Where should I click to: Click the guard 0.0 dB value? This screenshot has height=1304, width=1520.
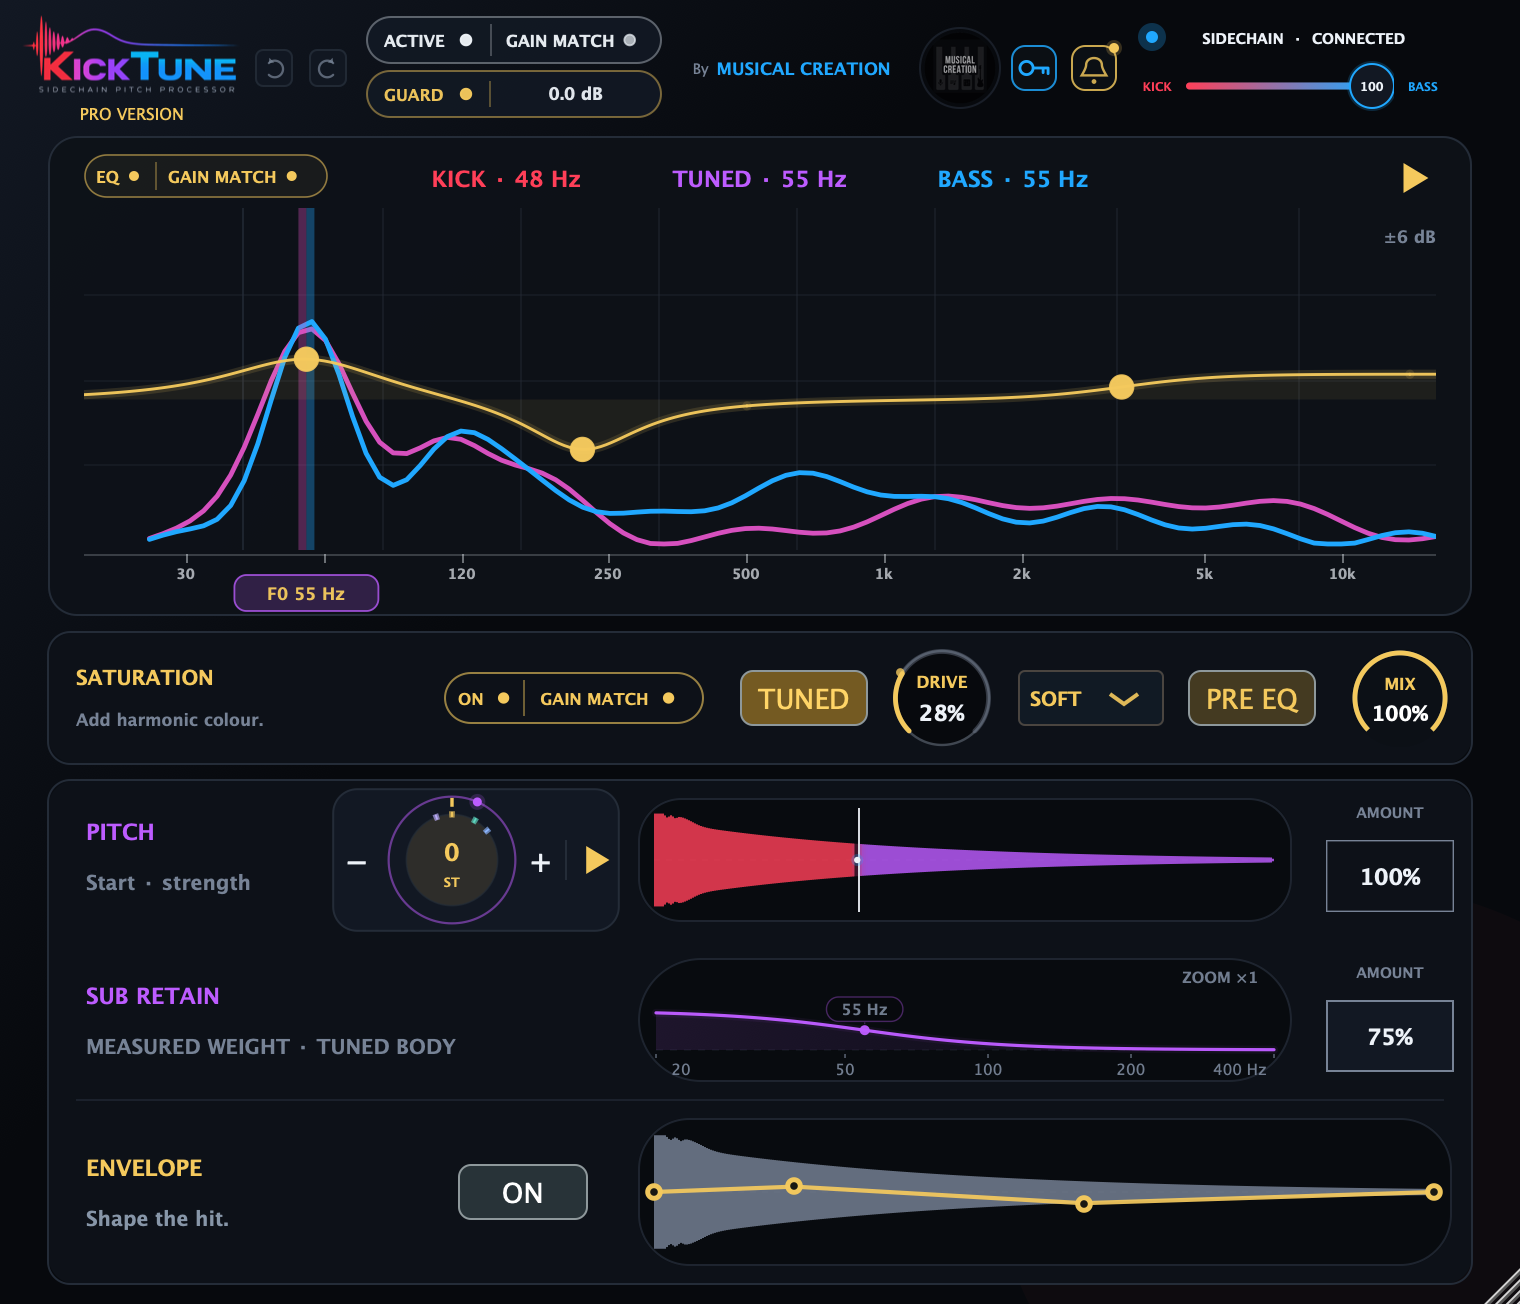(x=575, y=94)
